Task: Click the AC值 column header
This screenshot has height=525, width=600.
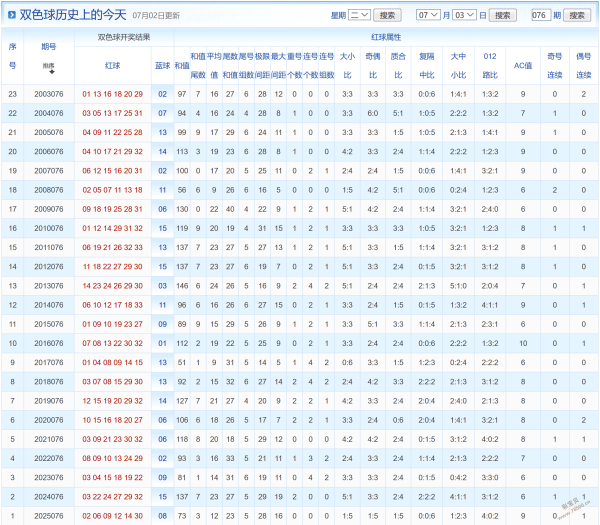Action: [523, 65]
